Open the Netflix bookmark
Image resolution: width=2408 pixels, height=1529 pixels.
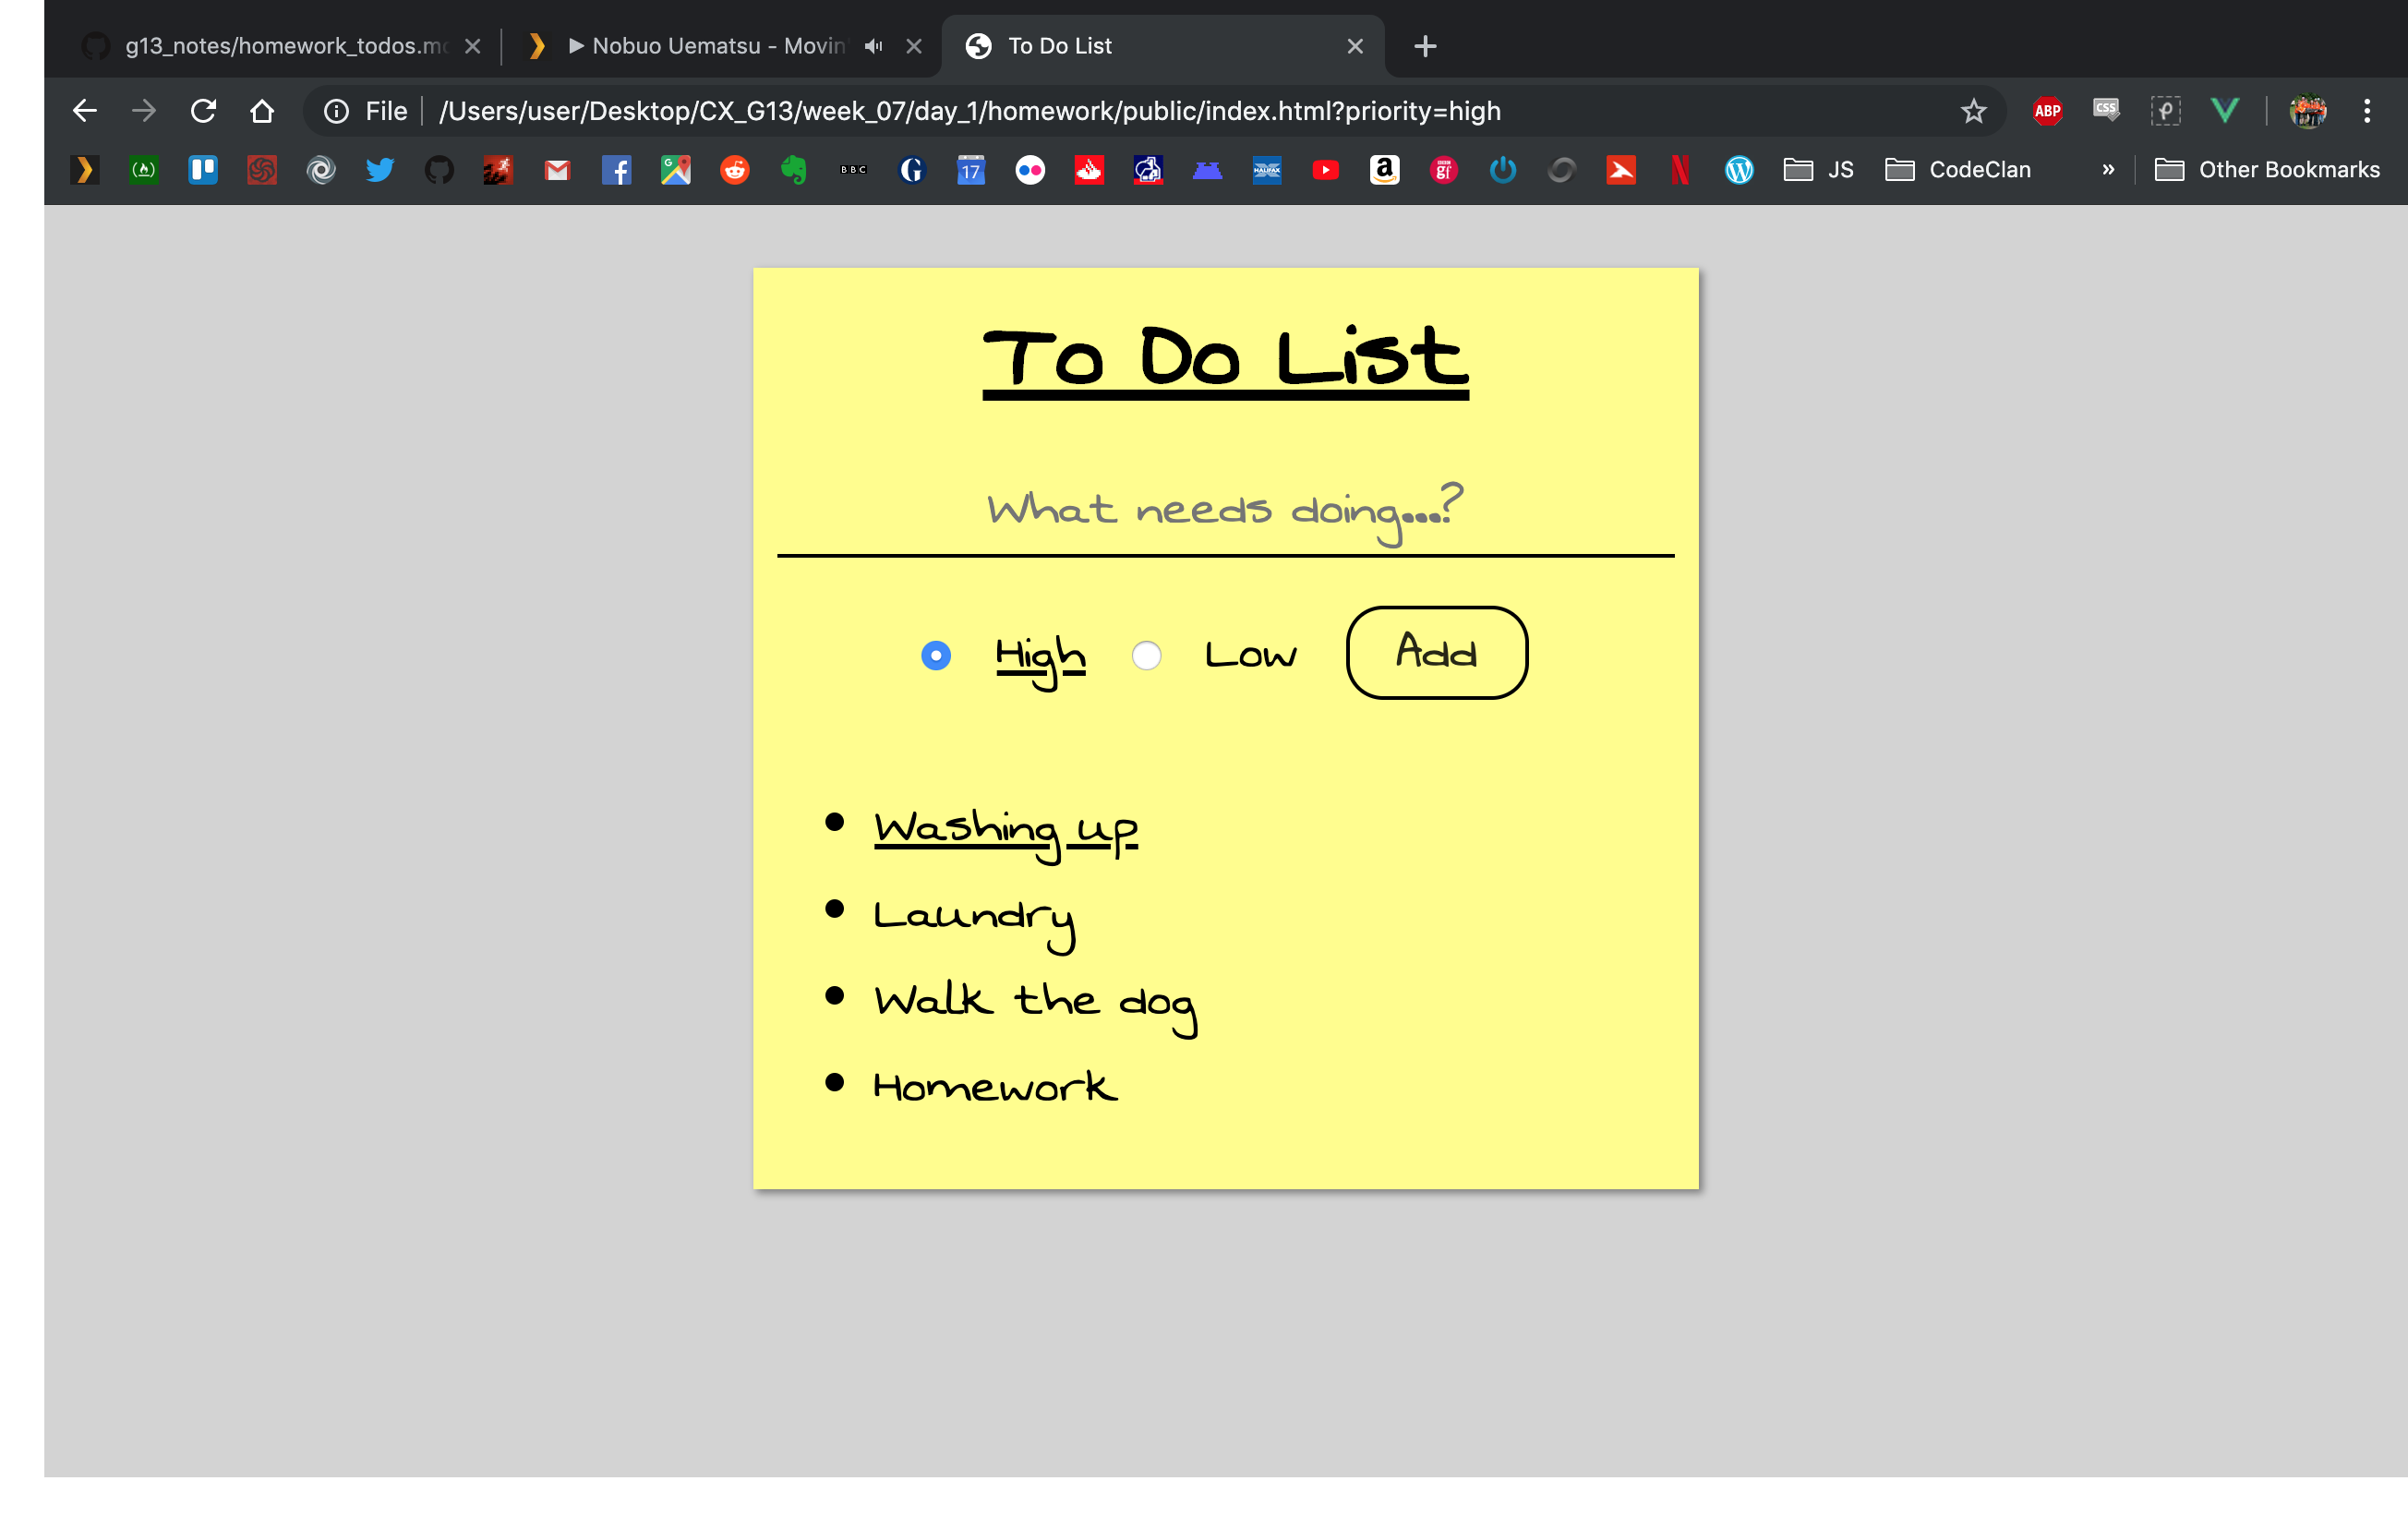pyautogui.click(x=1680, y=170)
